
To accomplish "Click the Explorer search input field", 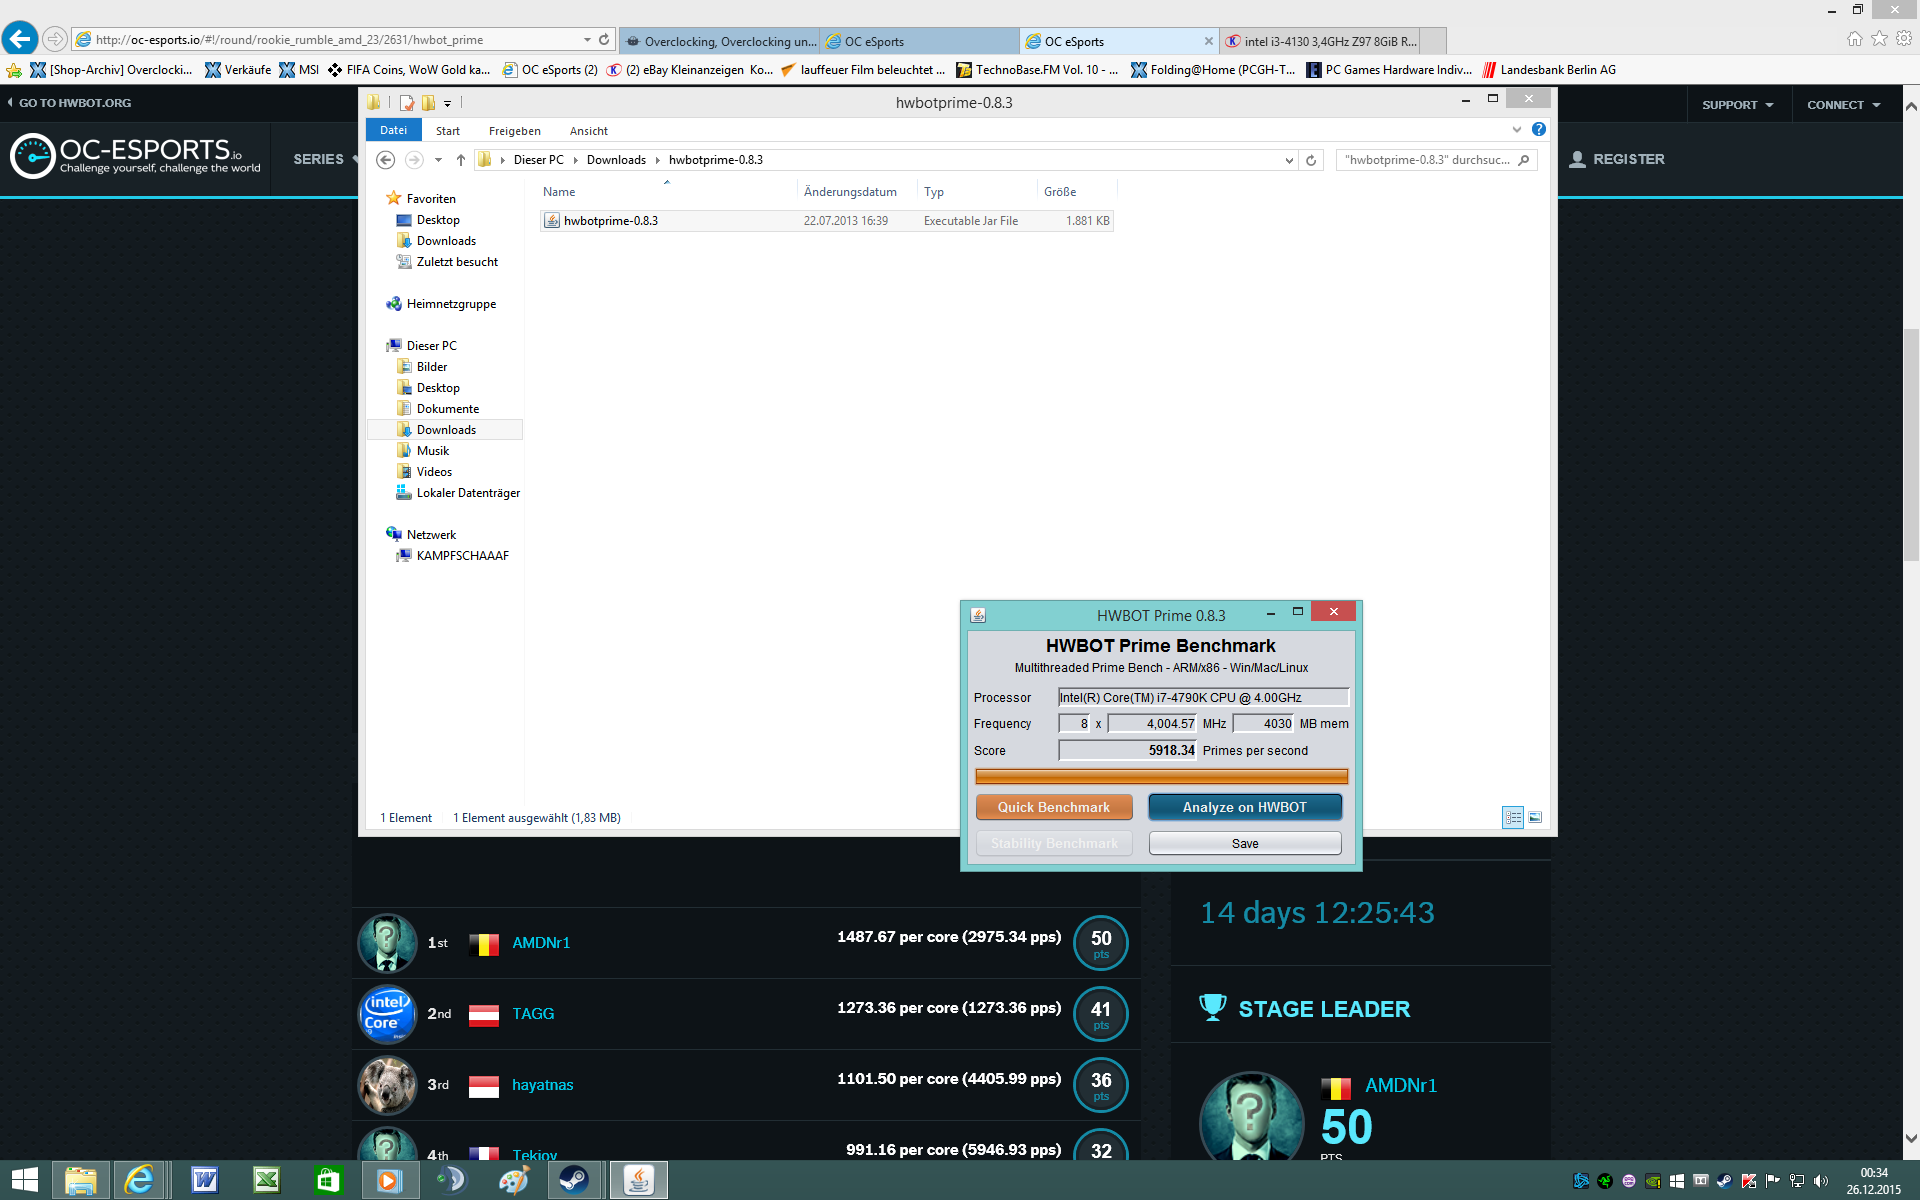I will pyautogui.click(x=1427, y=160).
